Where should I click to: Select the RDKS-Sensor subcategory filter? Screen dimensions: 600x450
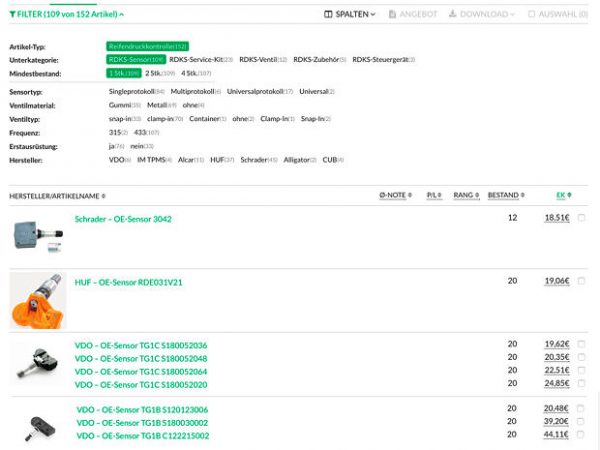(136, 59)
